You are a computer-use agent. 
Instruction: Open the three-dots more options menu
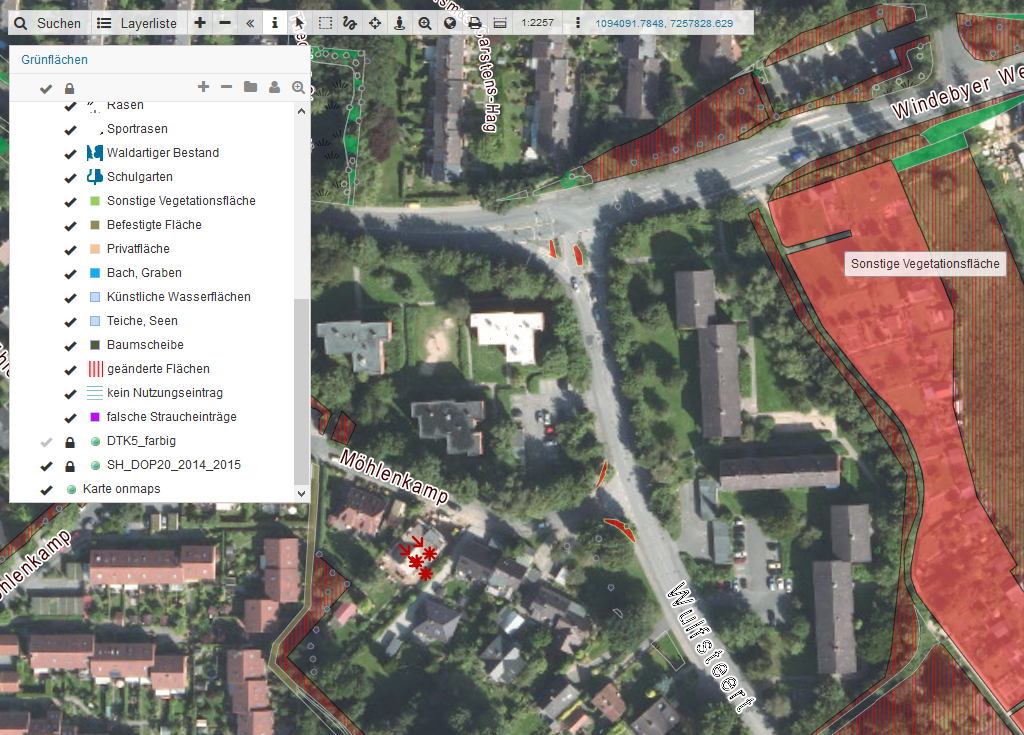tap(577, 23)
